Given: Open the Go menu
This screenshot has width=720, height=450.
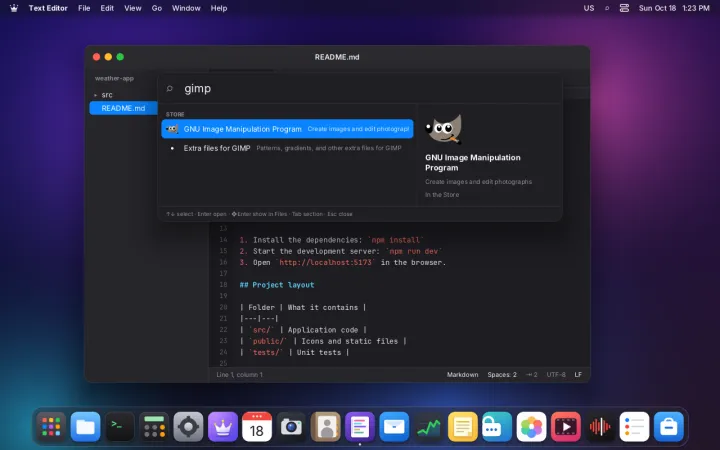Looking at the screenshot, I should point(157,8).
